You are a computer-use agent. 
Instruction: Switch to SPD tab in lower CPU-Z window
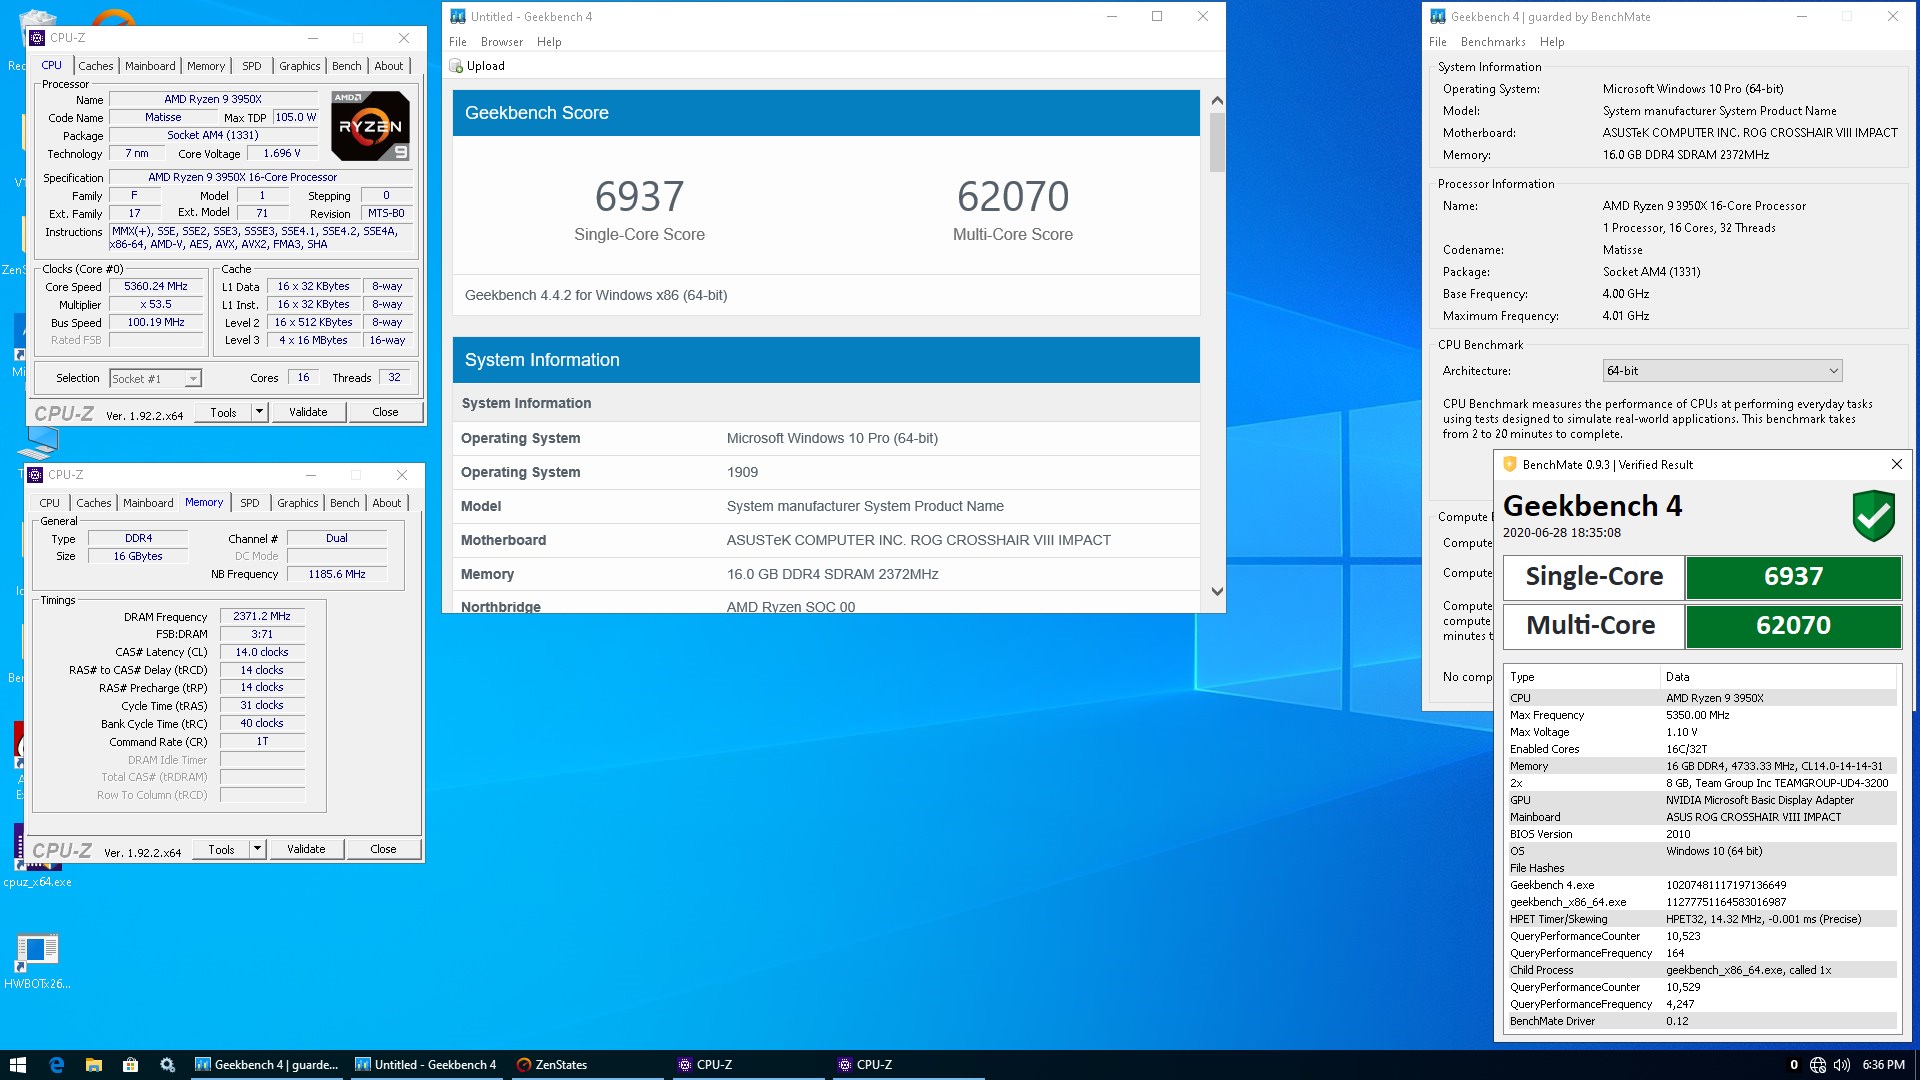tap(250, 503)
